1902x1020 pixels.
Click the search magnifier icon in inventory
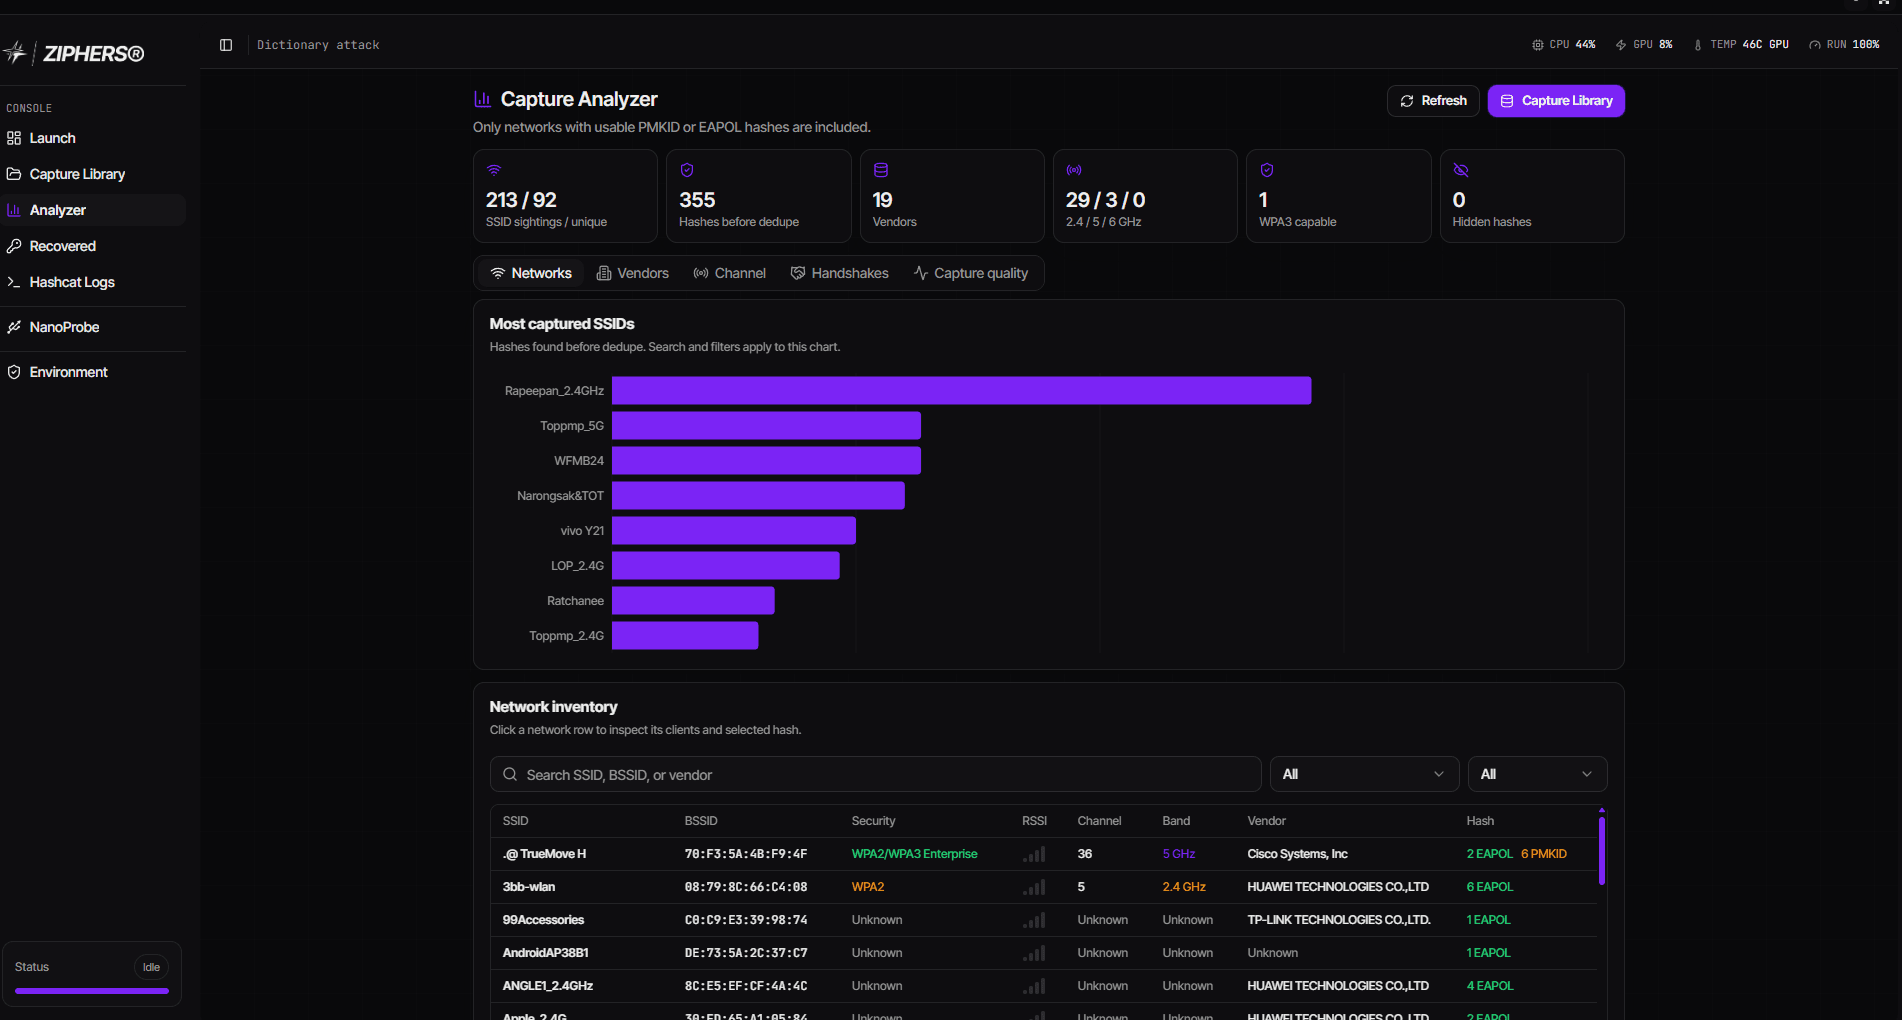coord(510,774)
